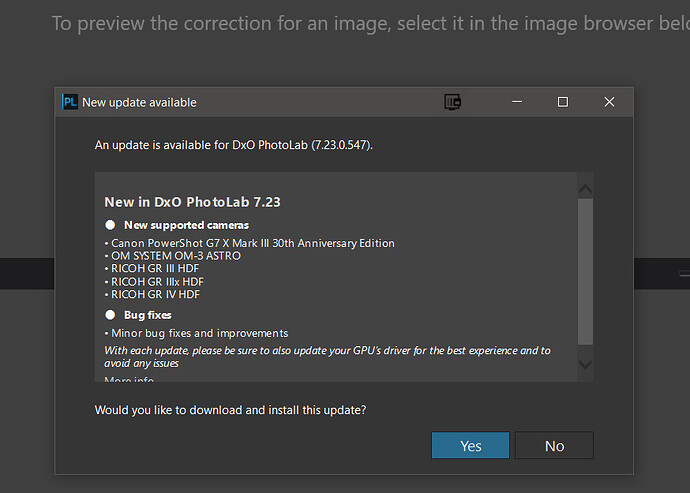Viewport: 690px width, 493px height.
Task: Click the release notes scroll up arrow
Action: pos(585,189)
